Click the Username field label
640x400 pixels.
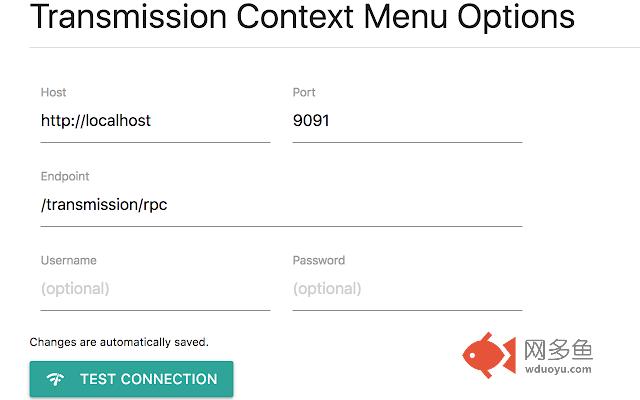pyautogui.click(x=69, y=260)
